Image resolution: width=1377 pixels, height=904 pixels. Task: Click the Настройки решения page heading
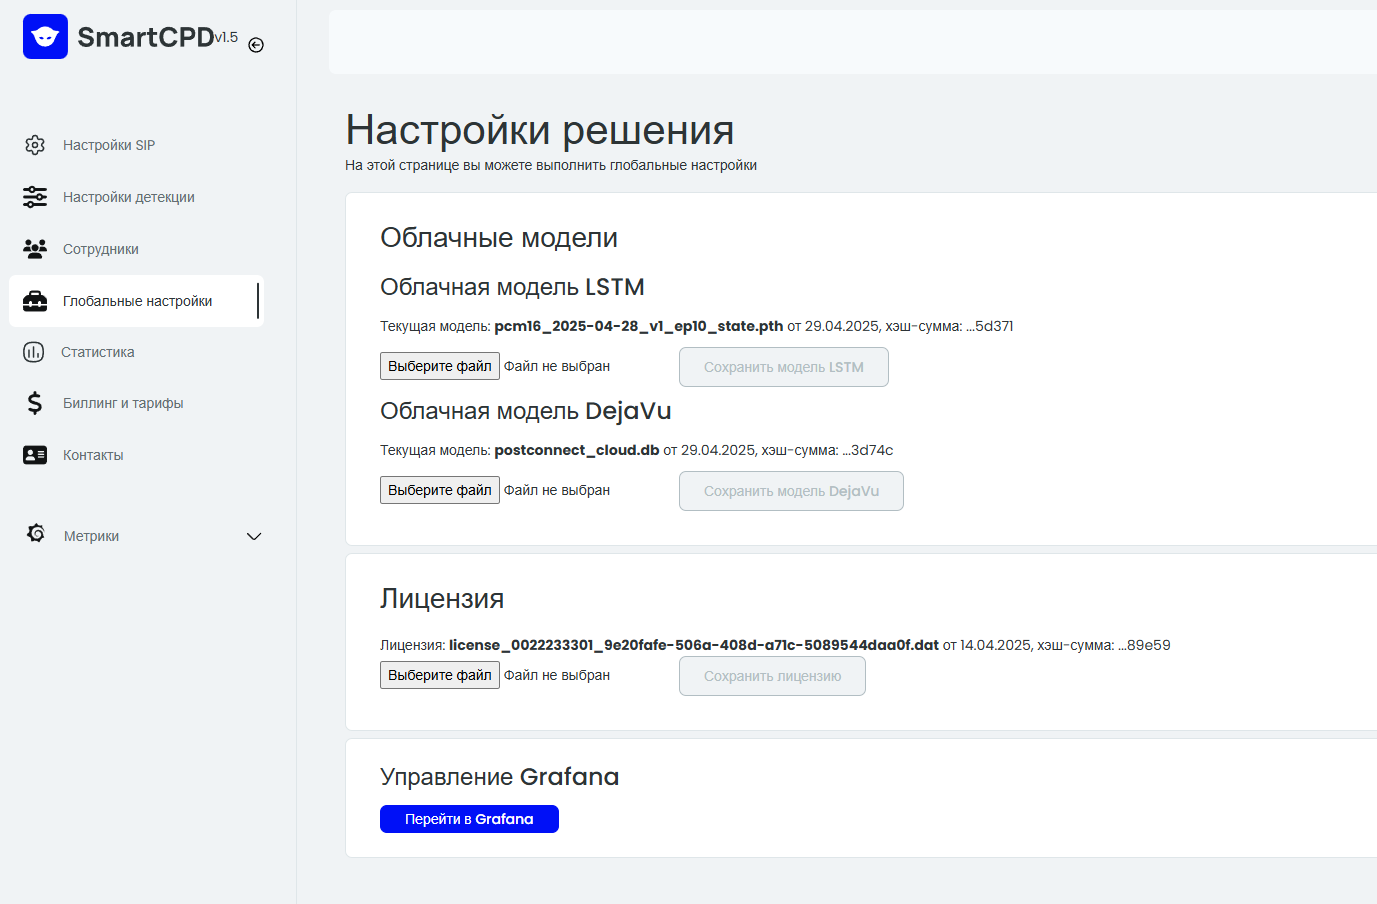tap(540, 130)
